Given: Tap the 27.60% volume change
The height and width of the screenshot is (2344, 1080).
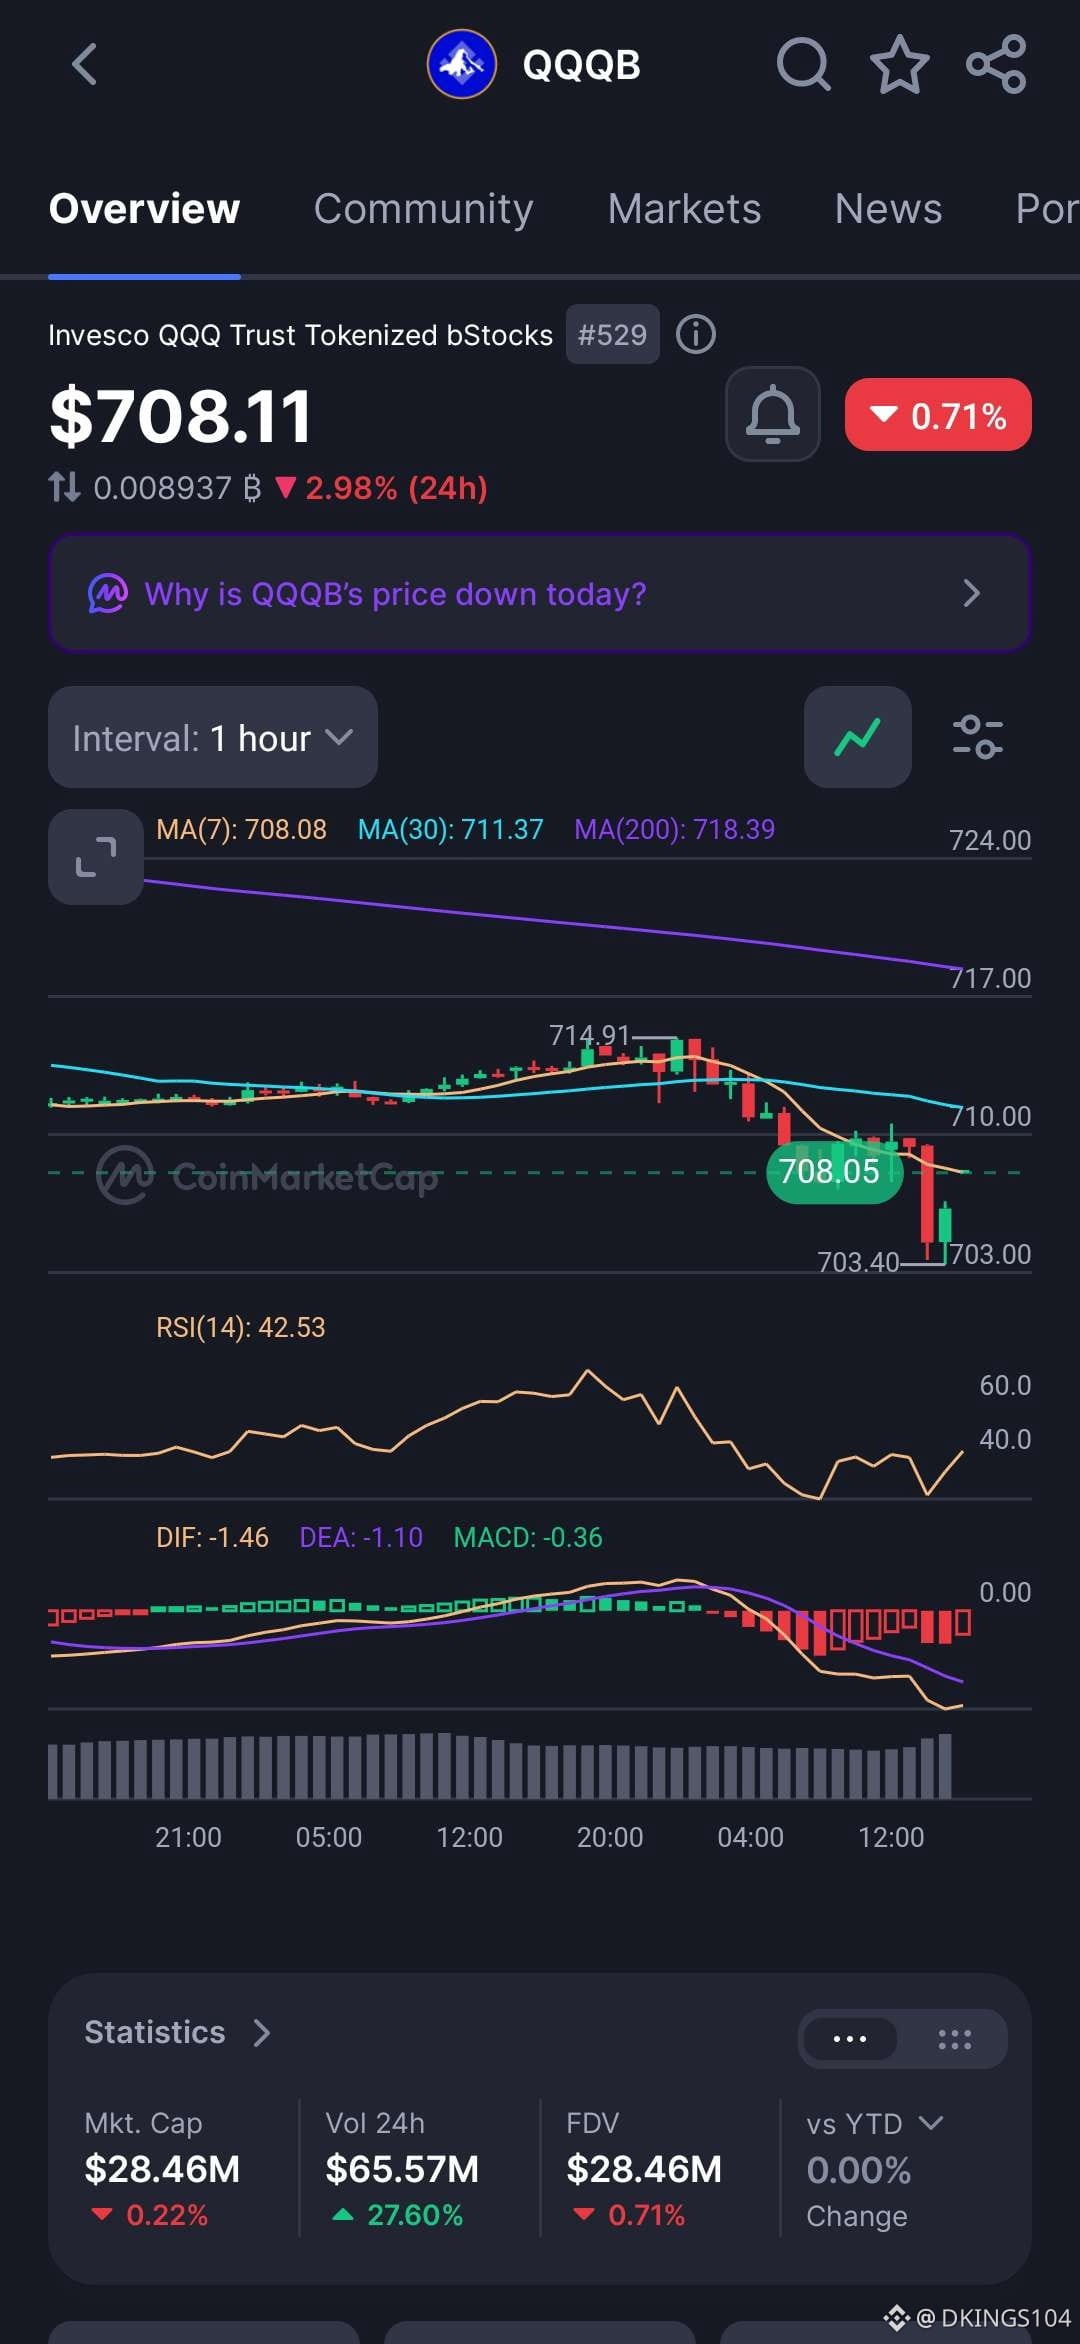Looking at the screenshot, I should (x=415, y=2215).
